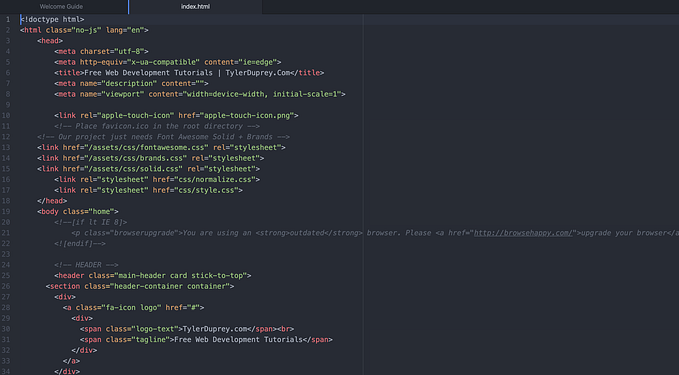Click the closing '</a>' tag on line 33

point(71,361)
